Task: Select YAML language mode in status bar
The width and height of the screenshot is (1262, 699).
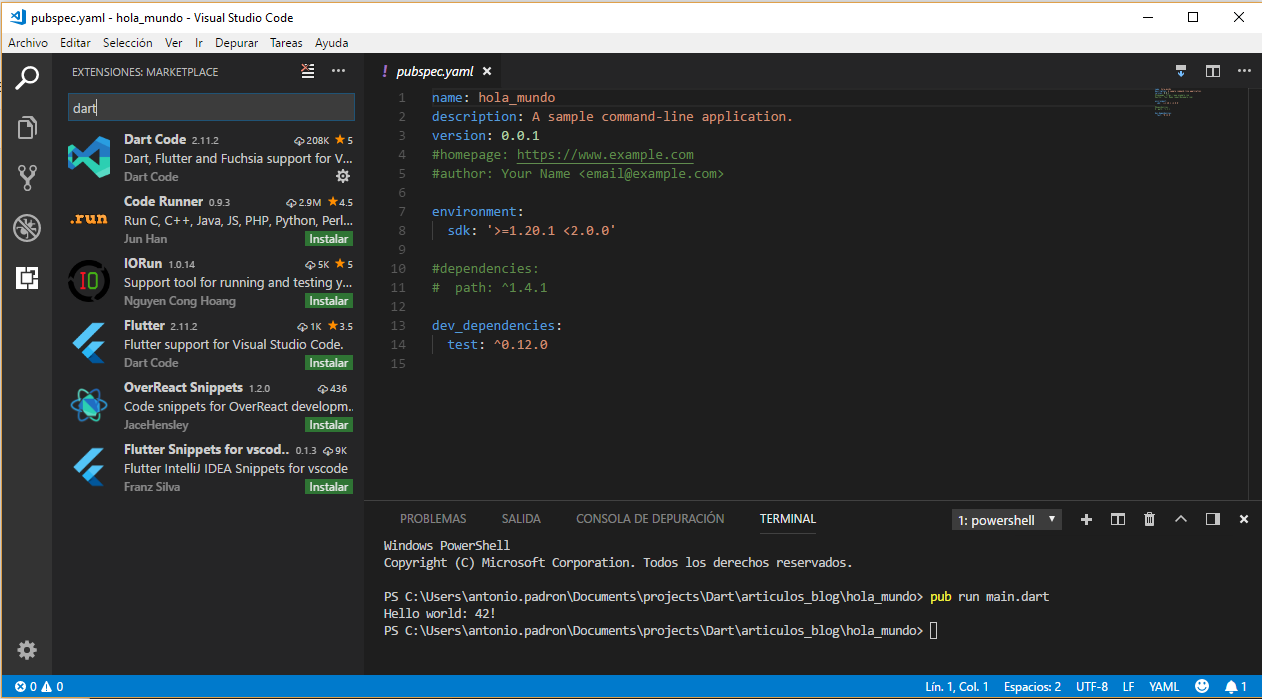Action: coord(1164,687)
